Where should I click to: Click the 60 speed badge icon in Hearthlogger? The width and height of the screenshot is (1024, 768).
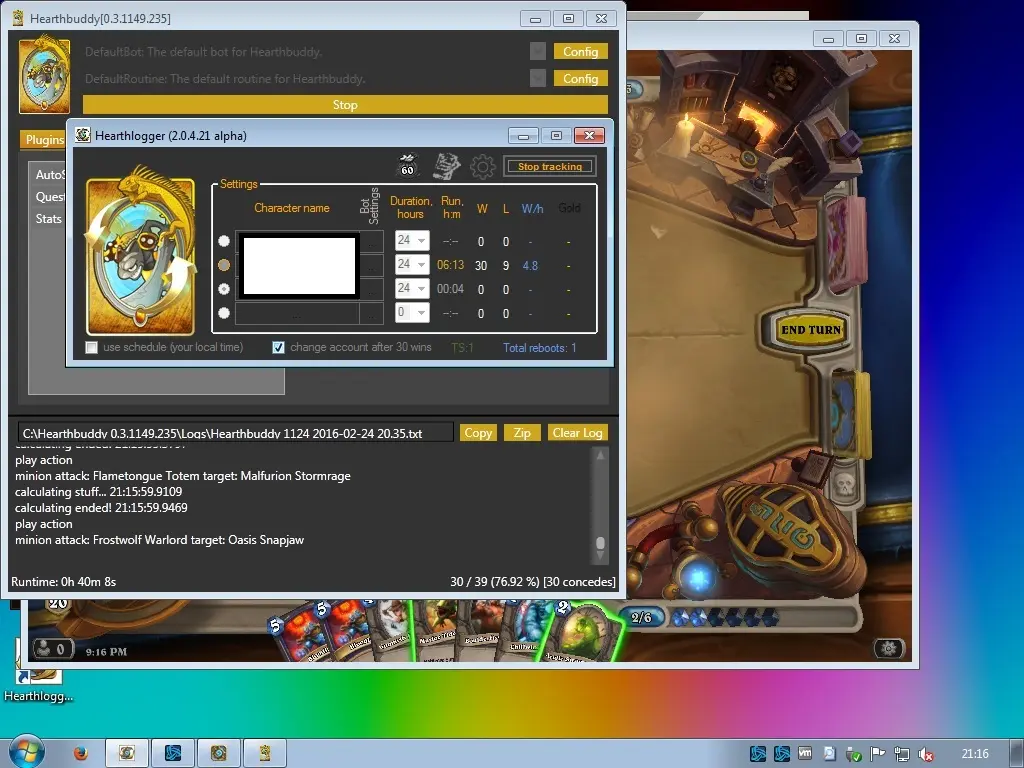tap(408, 166)
